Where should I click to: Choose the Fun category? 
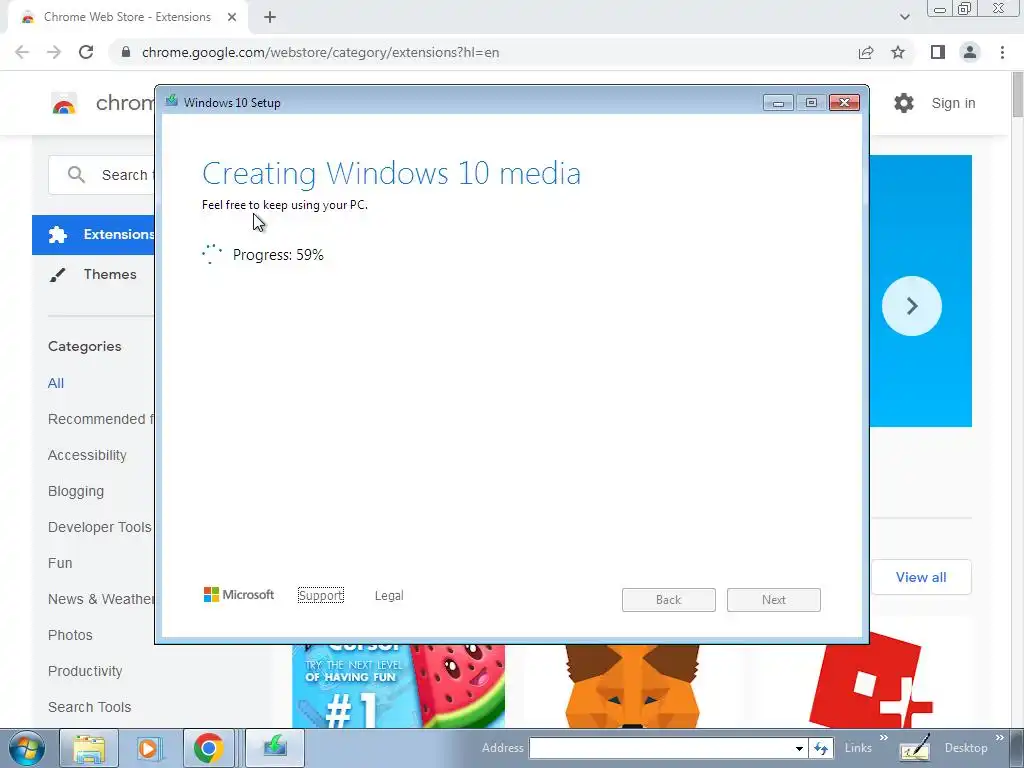(x=60, y=563)
